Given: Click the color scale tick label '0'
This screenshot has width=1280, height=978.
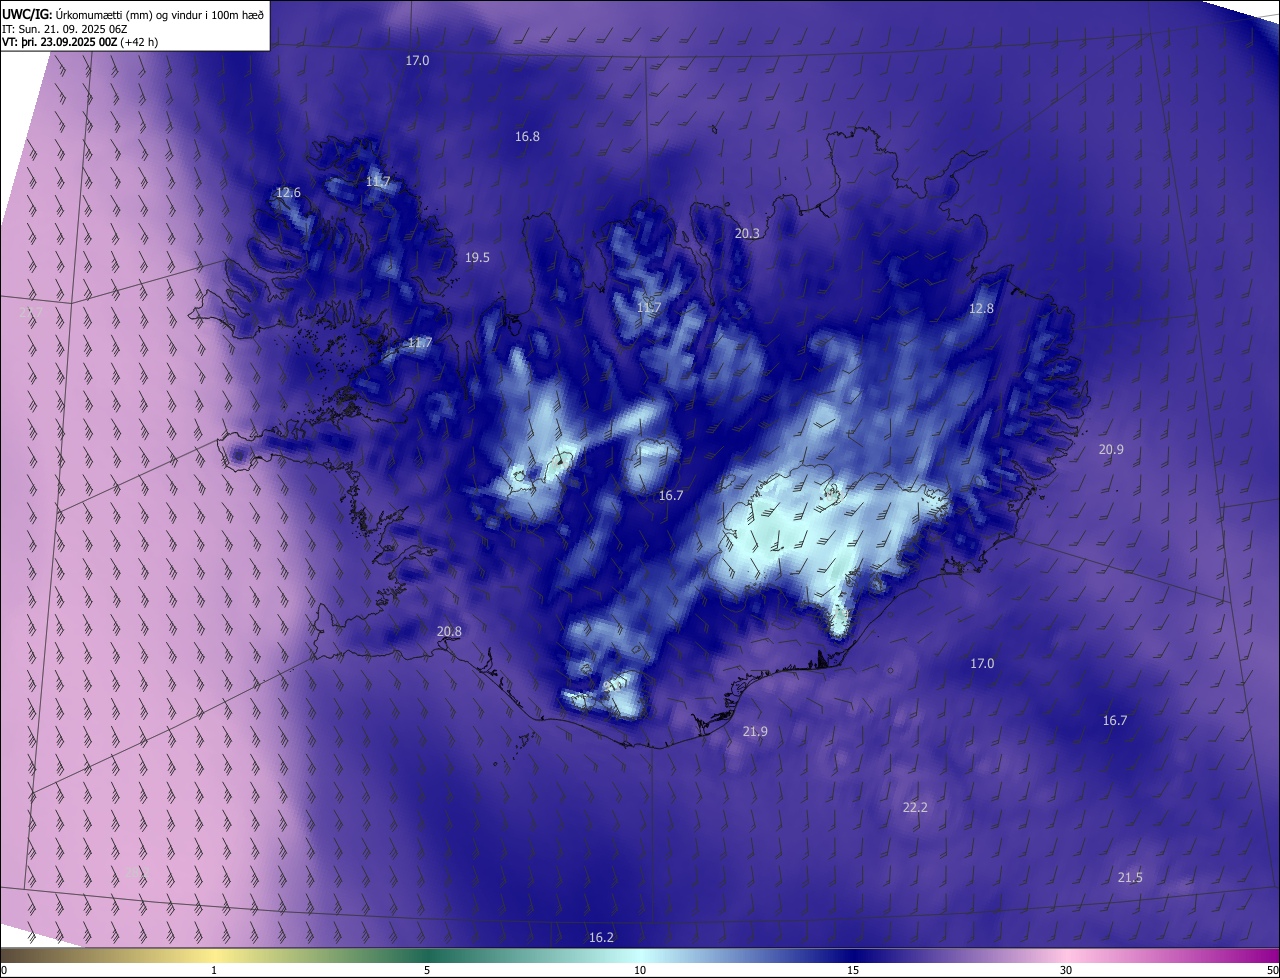Looking at the screenshot, I should point(4,970).
